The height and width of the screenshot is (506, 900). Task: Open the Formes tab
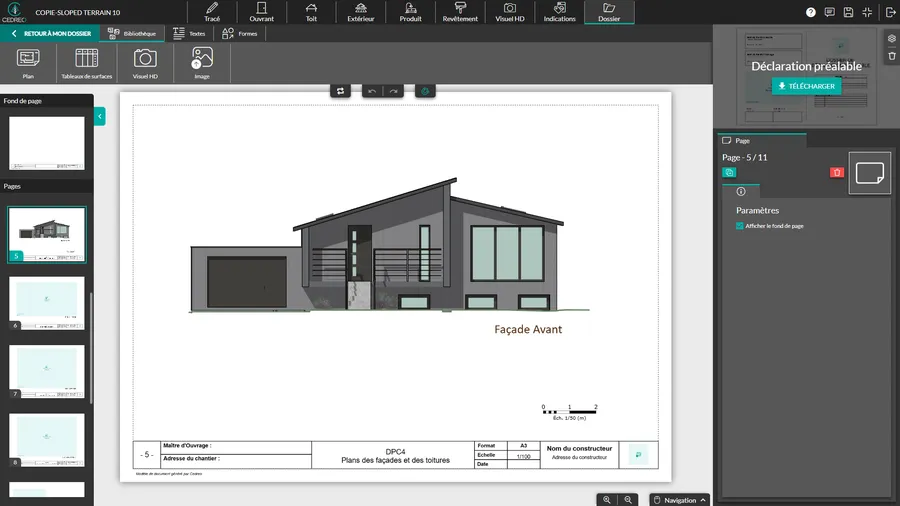click(240, 33)
